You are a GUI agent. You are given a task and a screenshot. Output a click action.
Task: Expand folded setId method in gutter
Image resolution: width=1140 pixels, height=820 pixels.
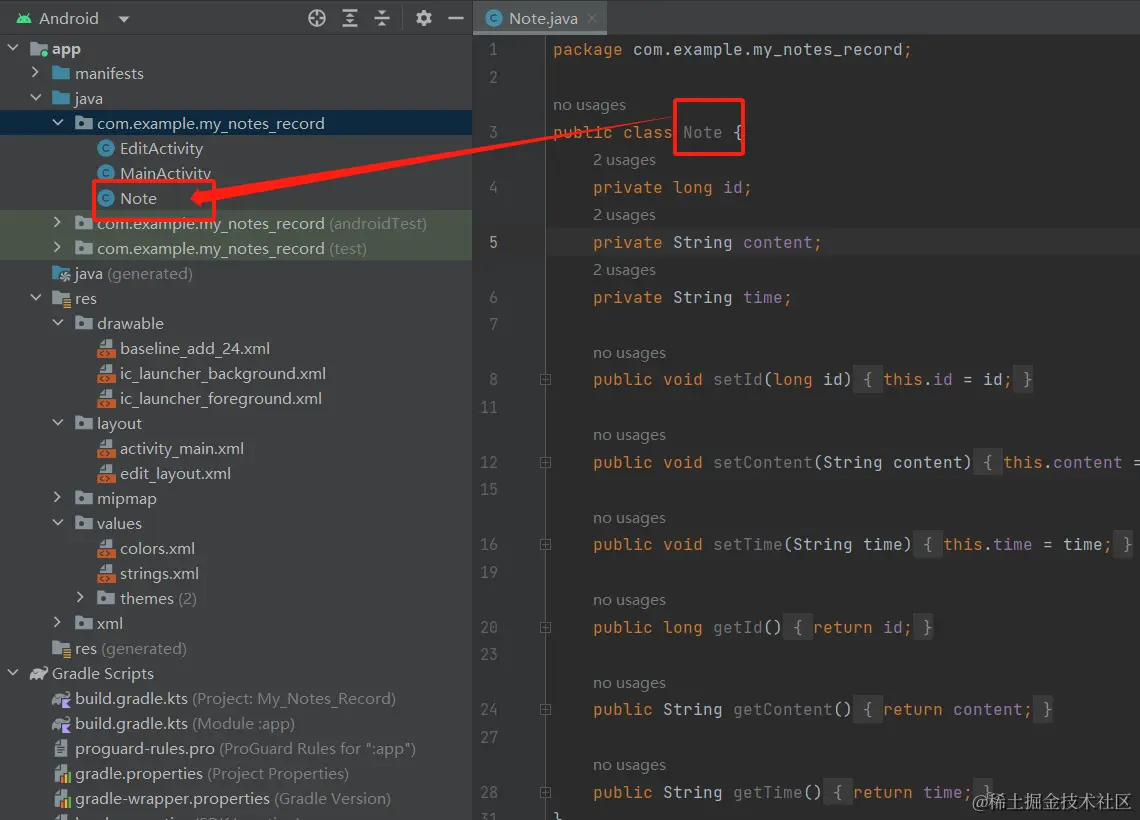point(545,379)
